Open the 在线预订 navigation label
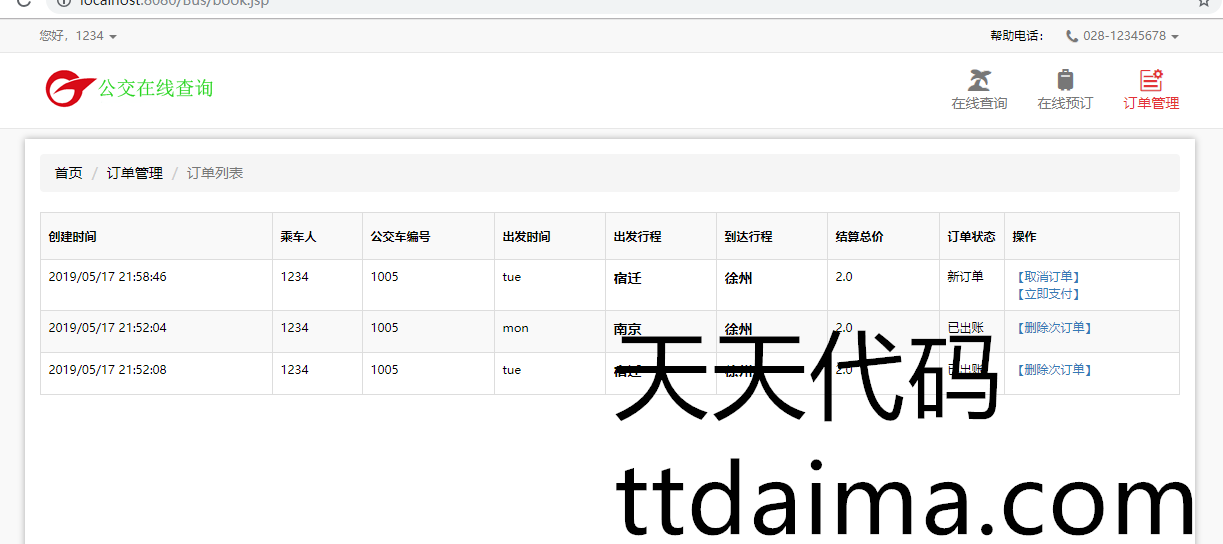The width and height of the screenshot is (1223, 544). [x=1065, y=103]
